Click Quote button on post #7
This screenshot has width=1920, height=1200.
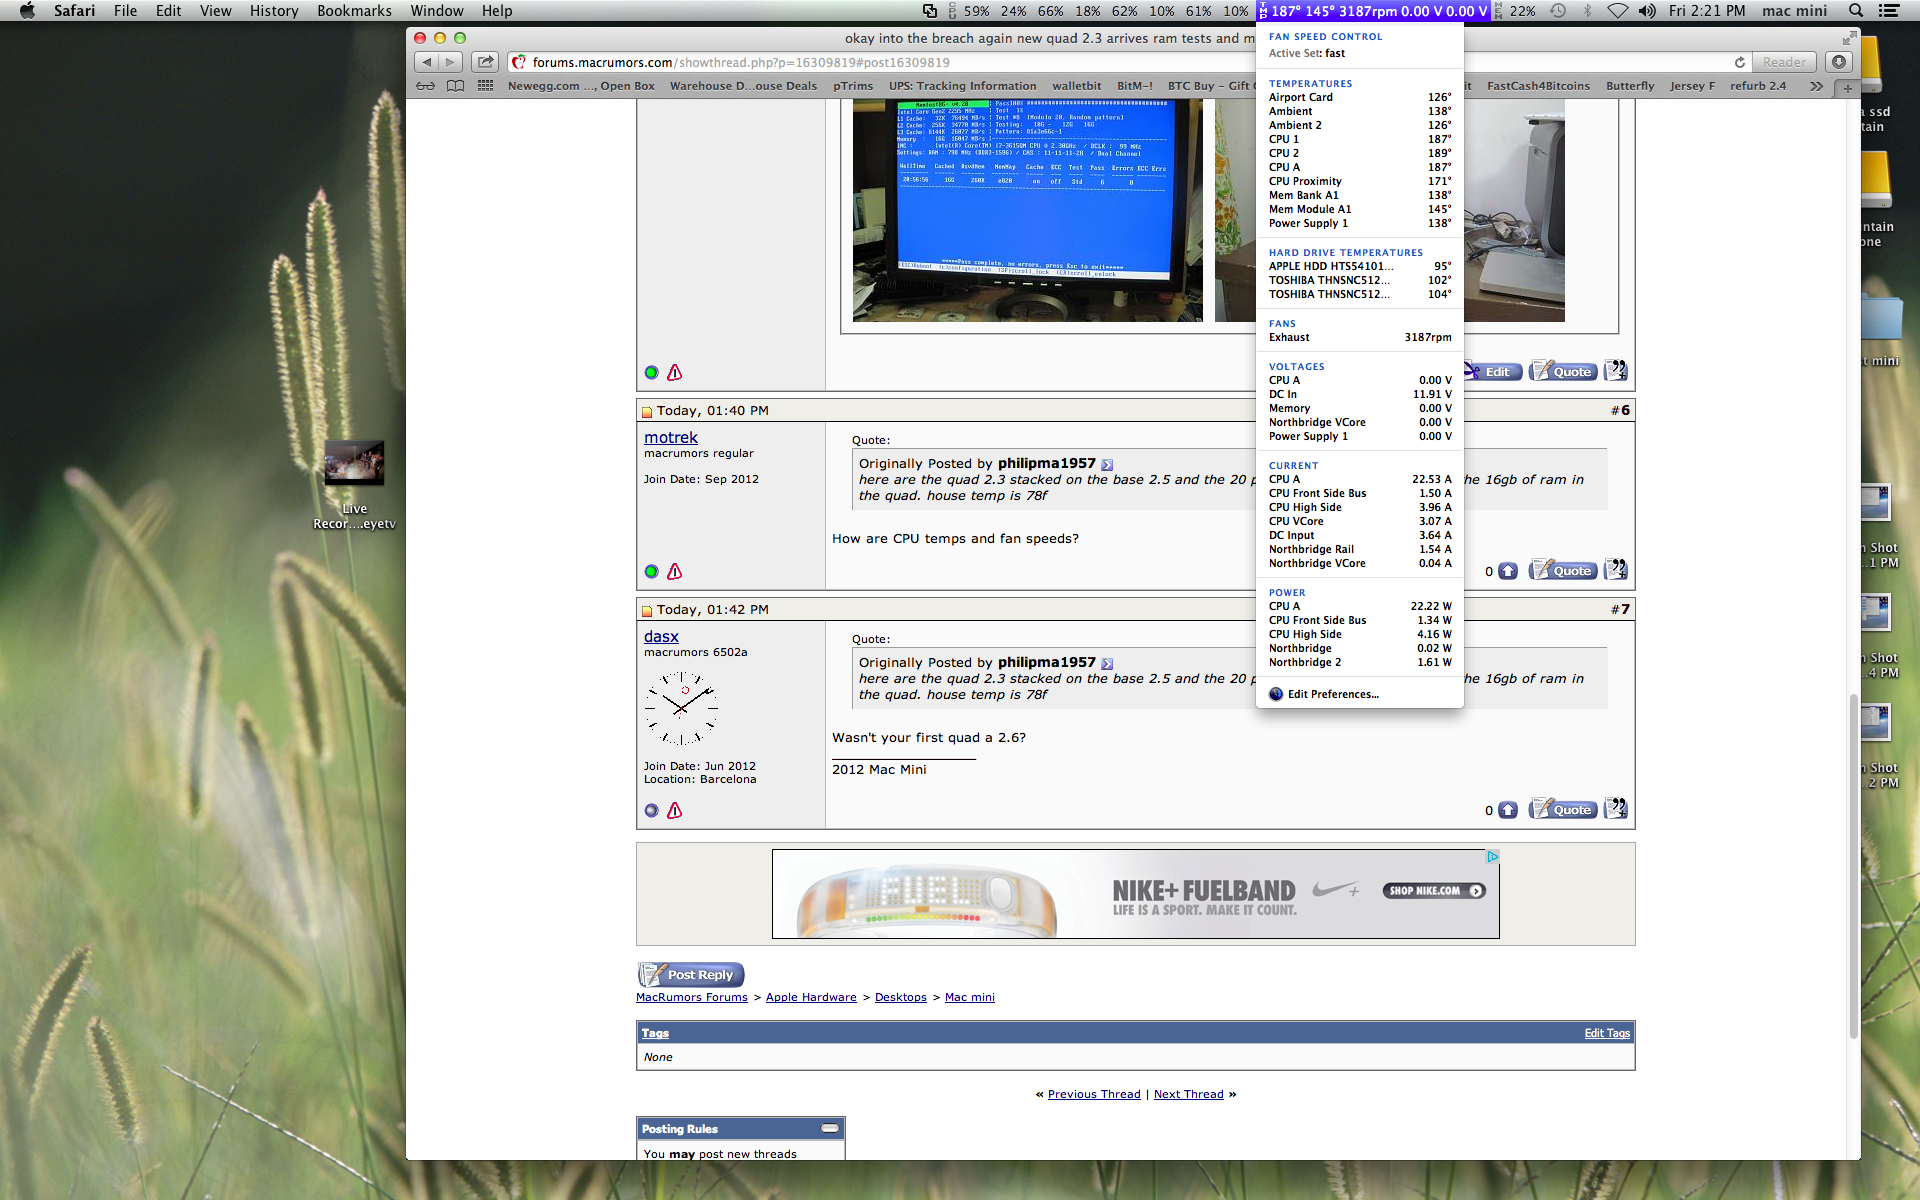[1563, 809]
